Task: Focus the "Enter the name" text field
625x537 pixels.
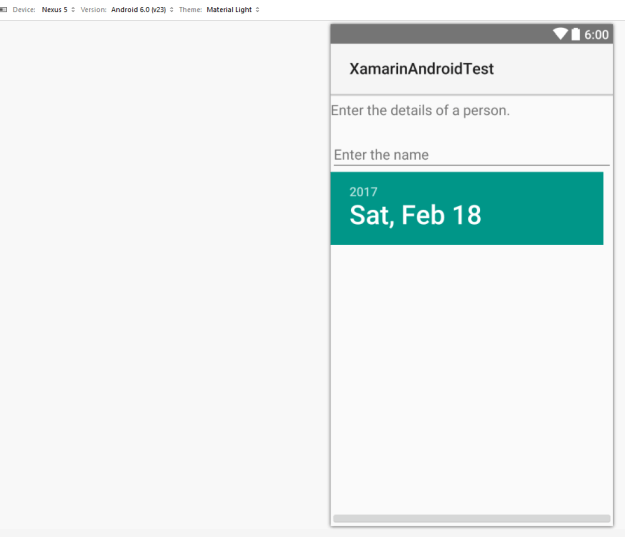Action: coord(470,155)
